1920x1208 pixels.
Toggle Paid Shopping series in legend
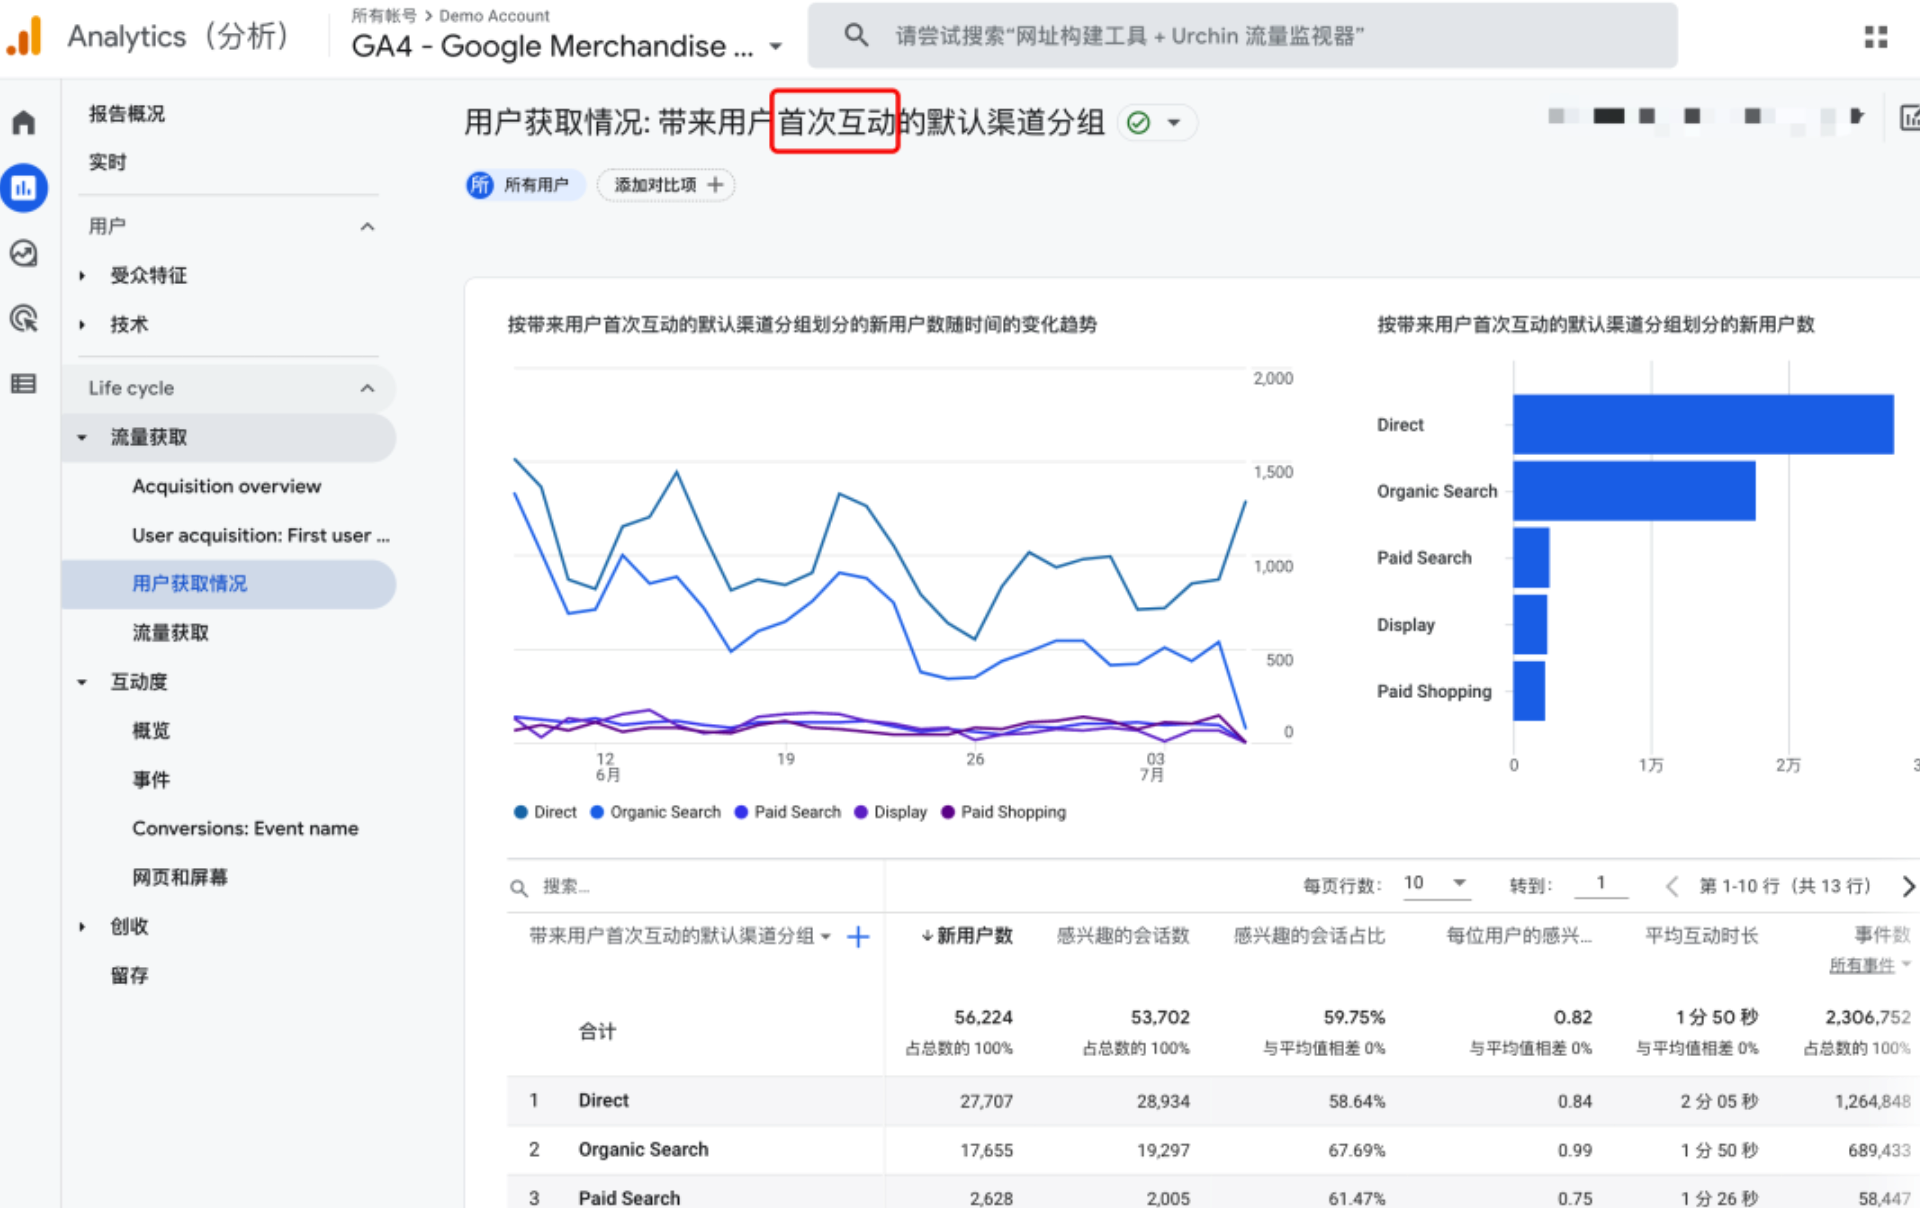[x=1003, y=813]
